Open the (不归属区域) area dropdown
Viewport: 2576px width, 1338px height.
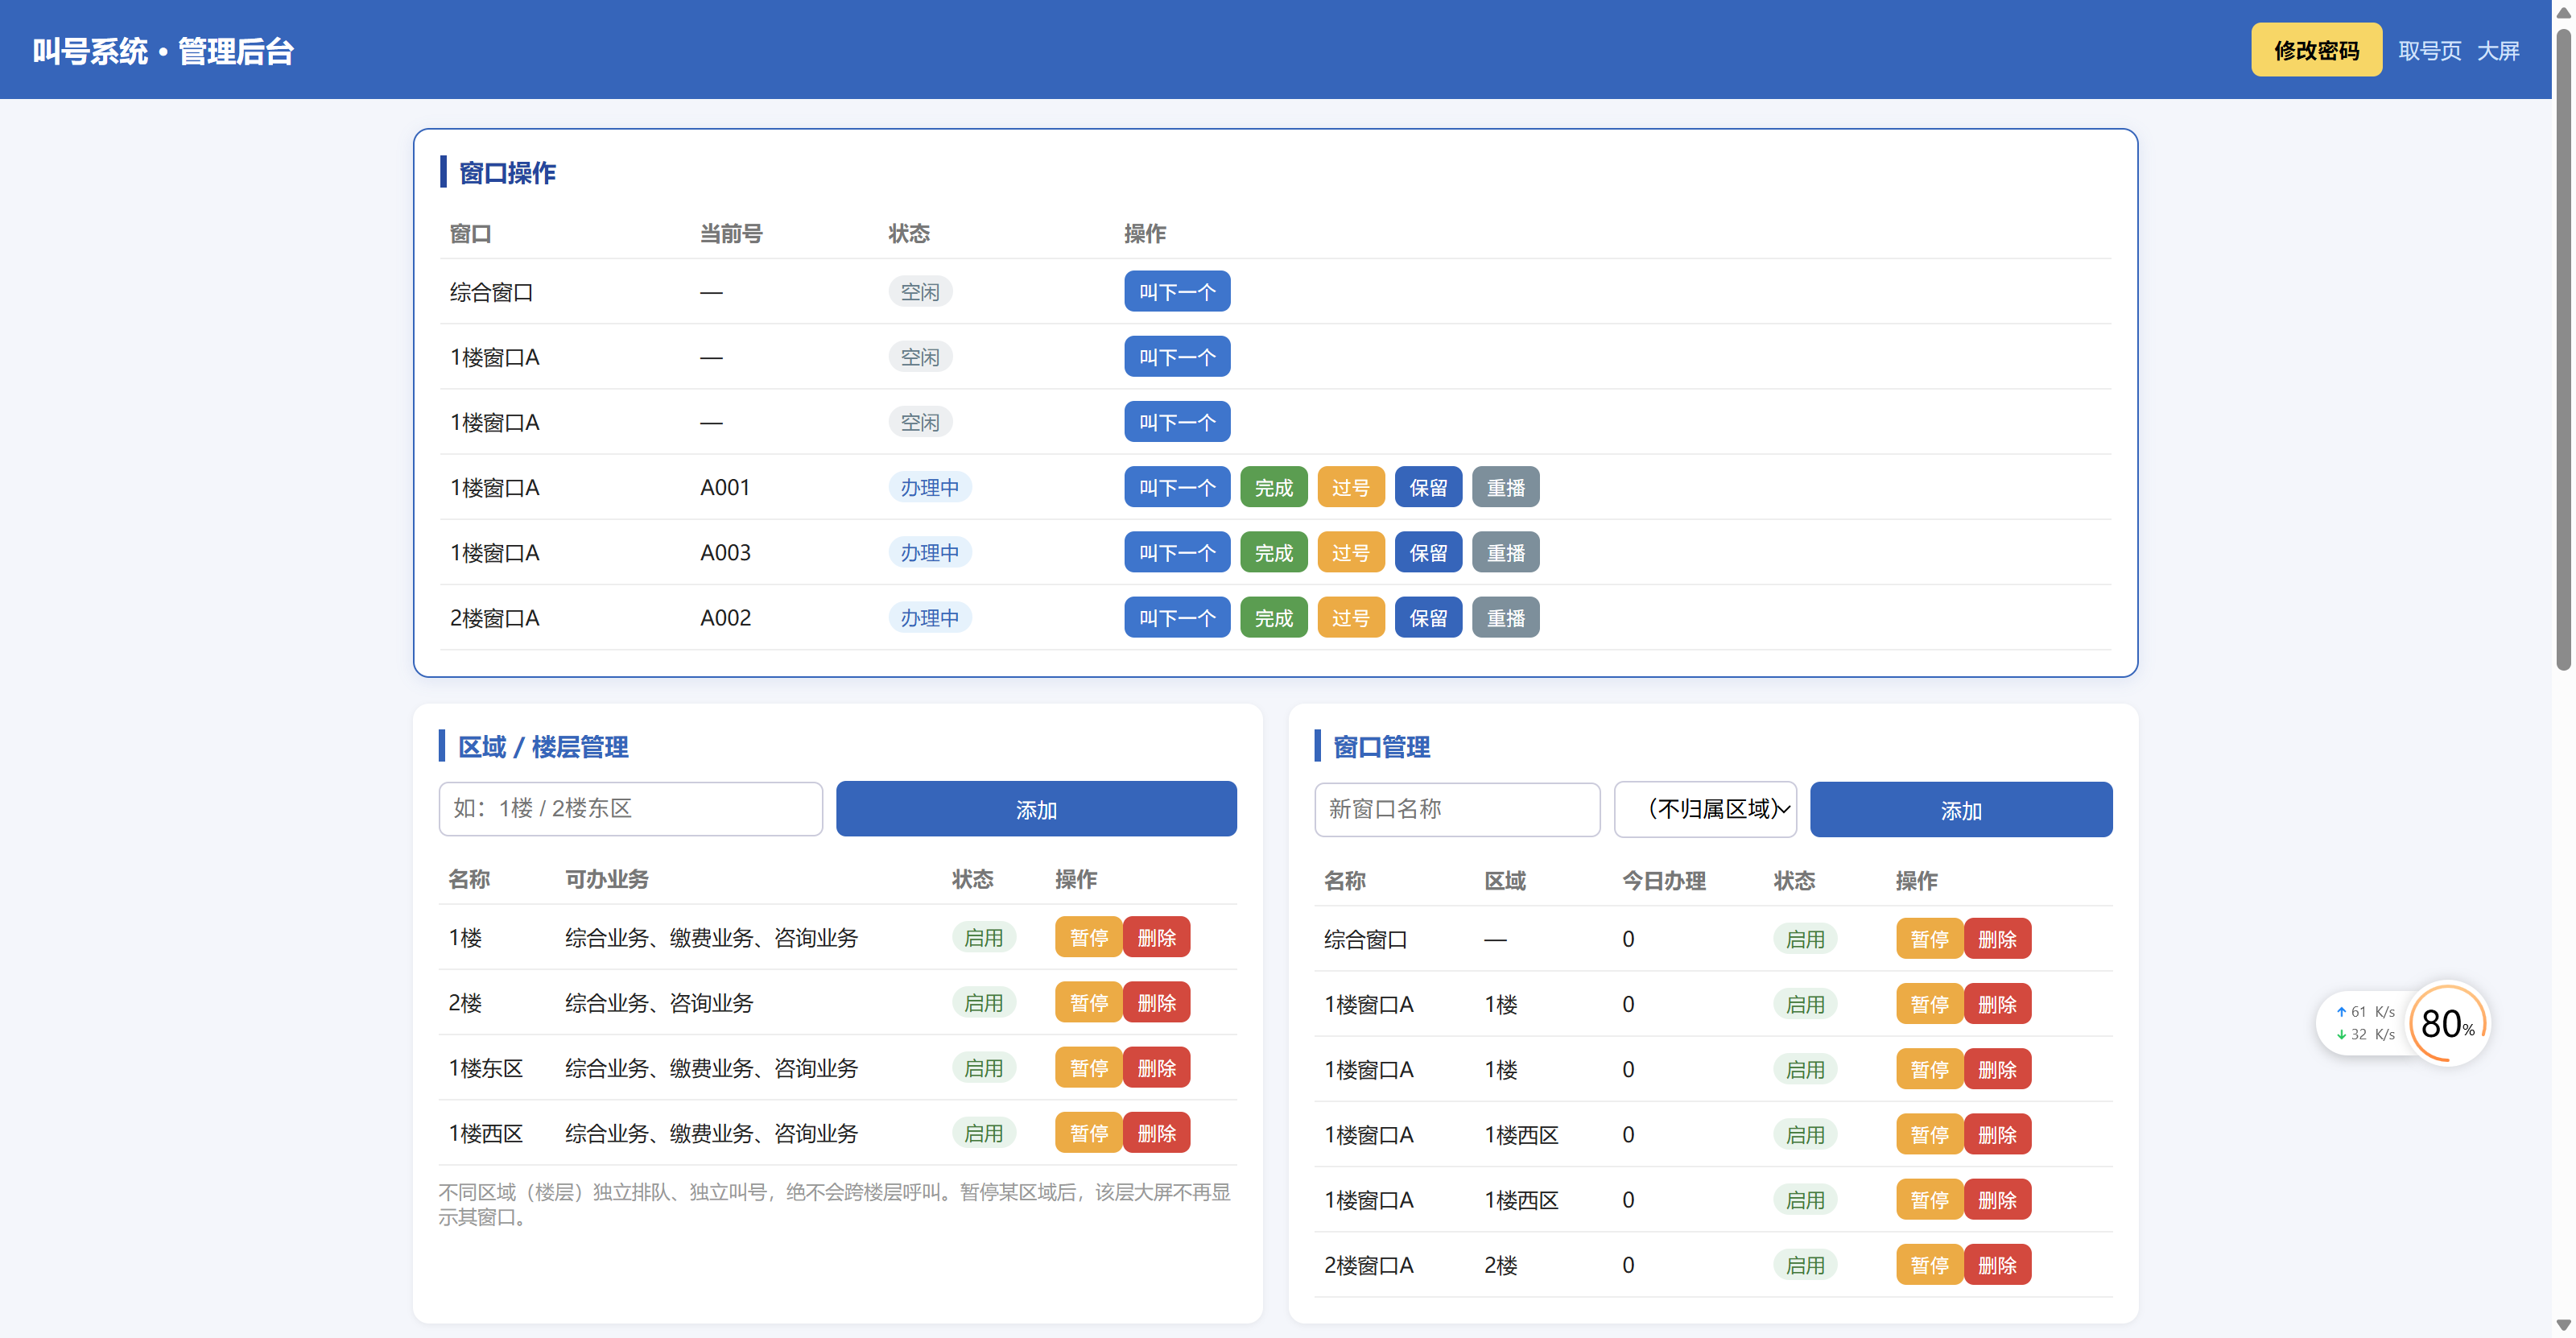click(1705, 809)
